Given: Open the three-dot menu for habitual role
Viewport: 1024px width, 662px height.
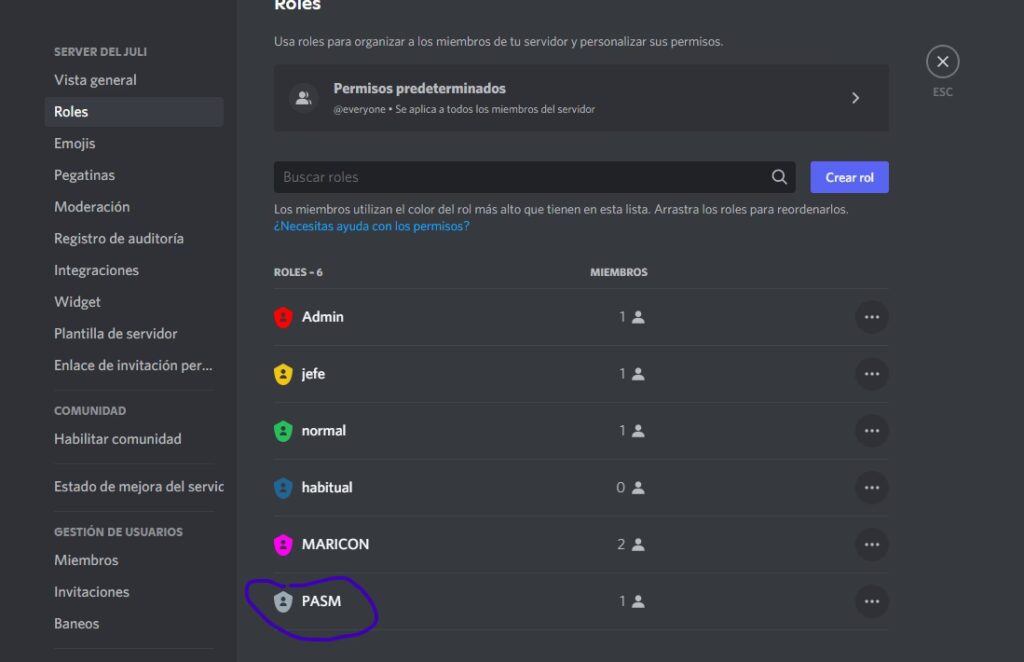Looking at the screenshot, I should coord(871,488).
